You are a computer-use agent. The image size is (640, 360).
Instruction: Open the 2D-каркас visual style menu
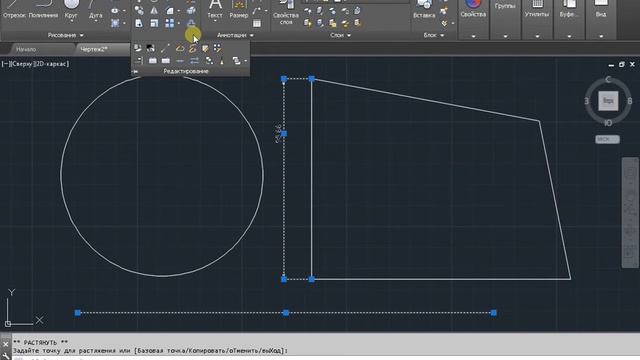coord(52,64)
